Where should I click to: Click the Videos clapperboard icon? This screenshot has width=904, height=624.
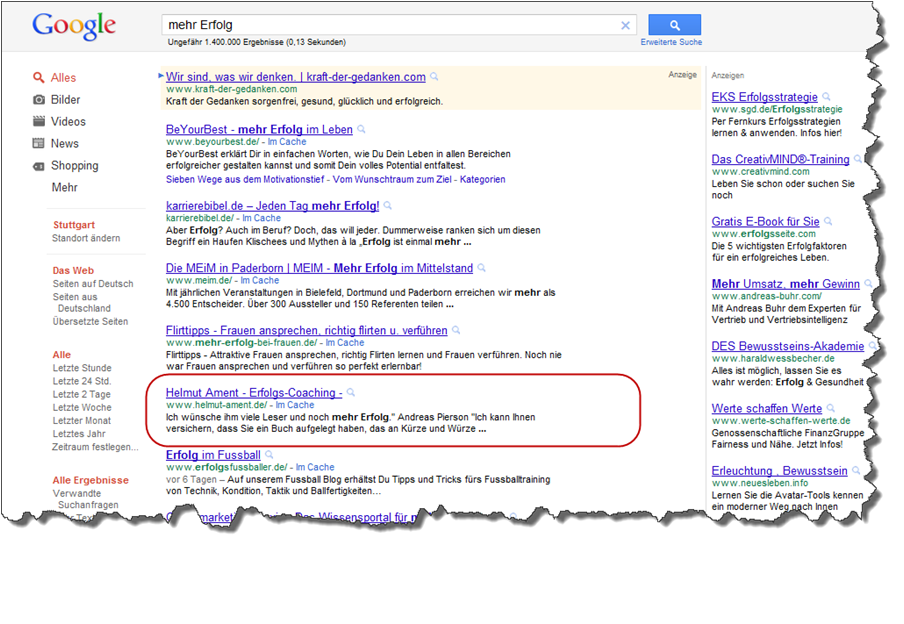point(39,121)
